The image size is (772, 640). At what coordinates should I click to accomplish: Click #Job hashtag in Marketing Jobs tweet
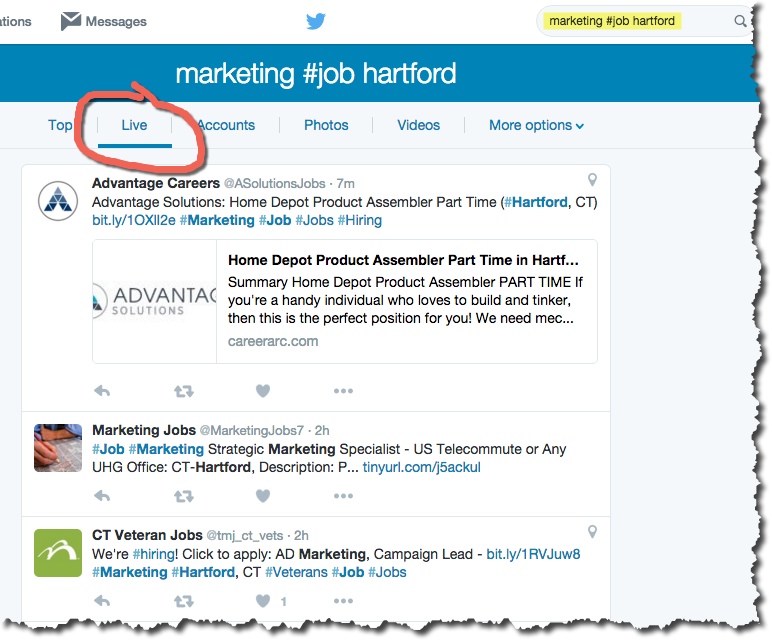coord(108,449)
